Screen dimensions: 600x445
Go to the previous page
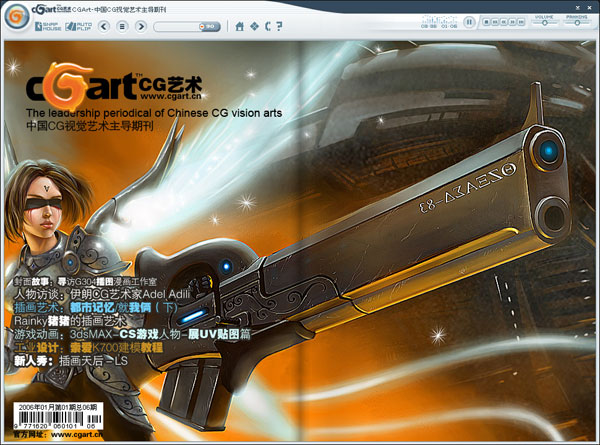tap(104, 26)
